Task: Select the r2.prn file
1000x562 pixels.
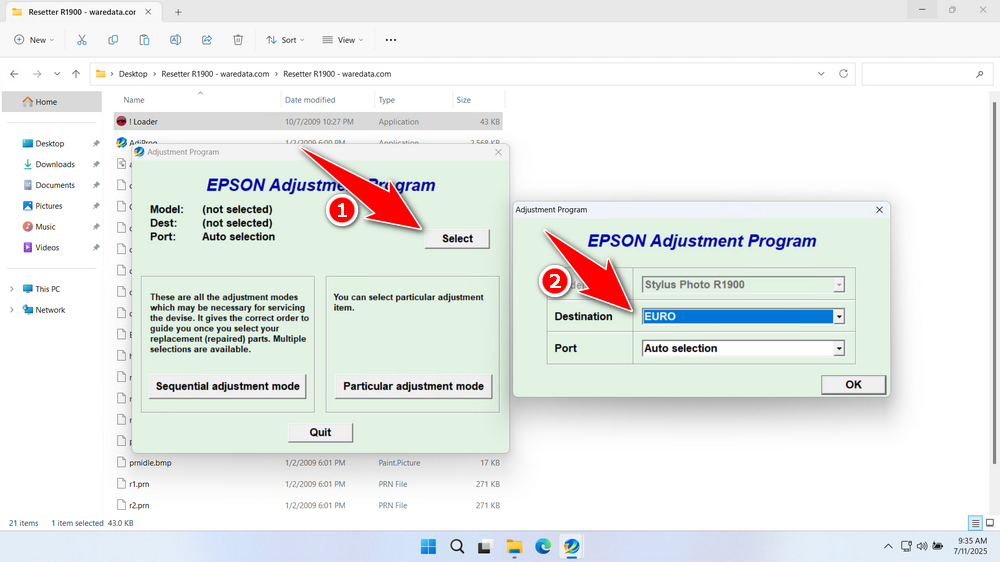Action: [x=309, y=505]
